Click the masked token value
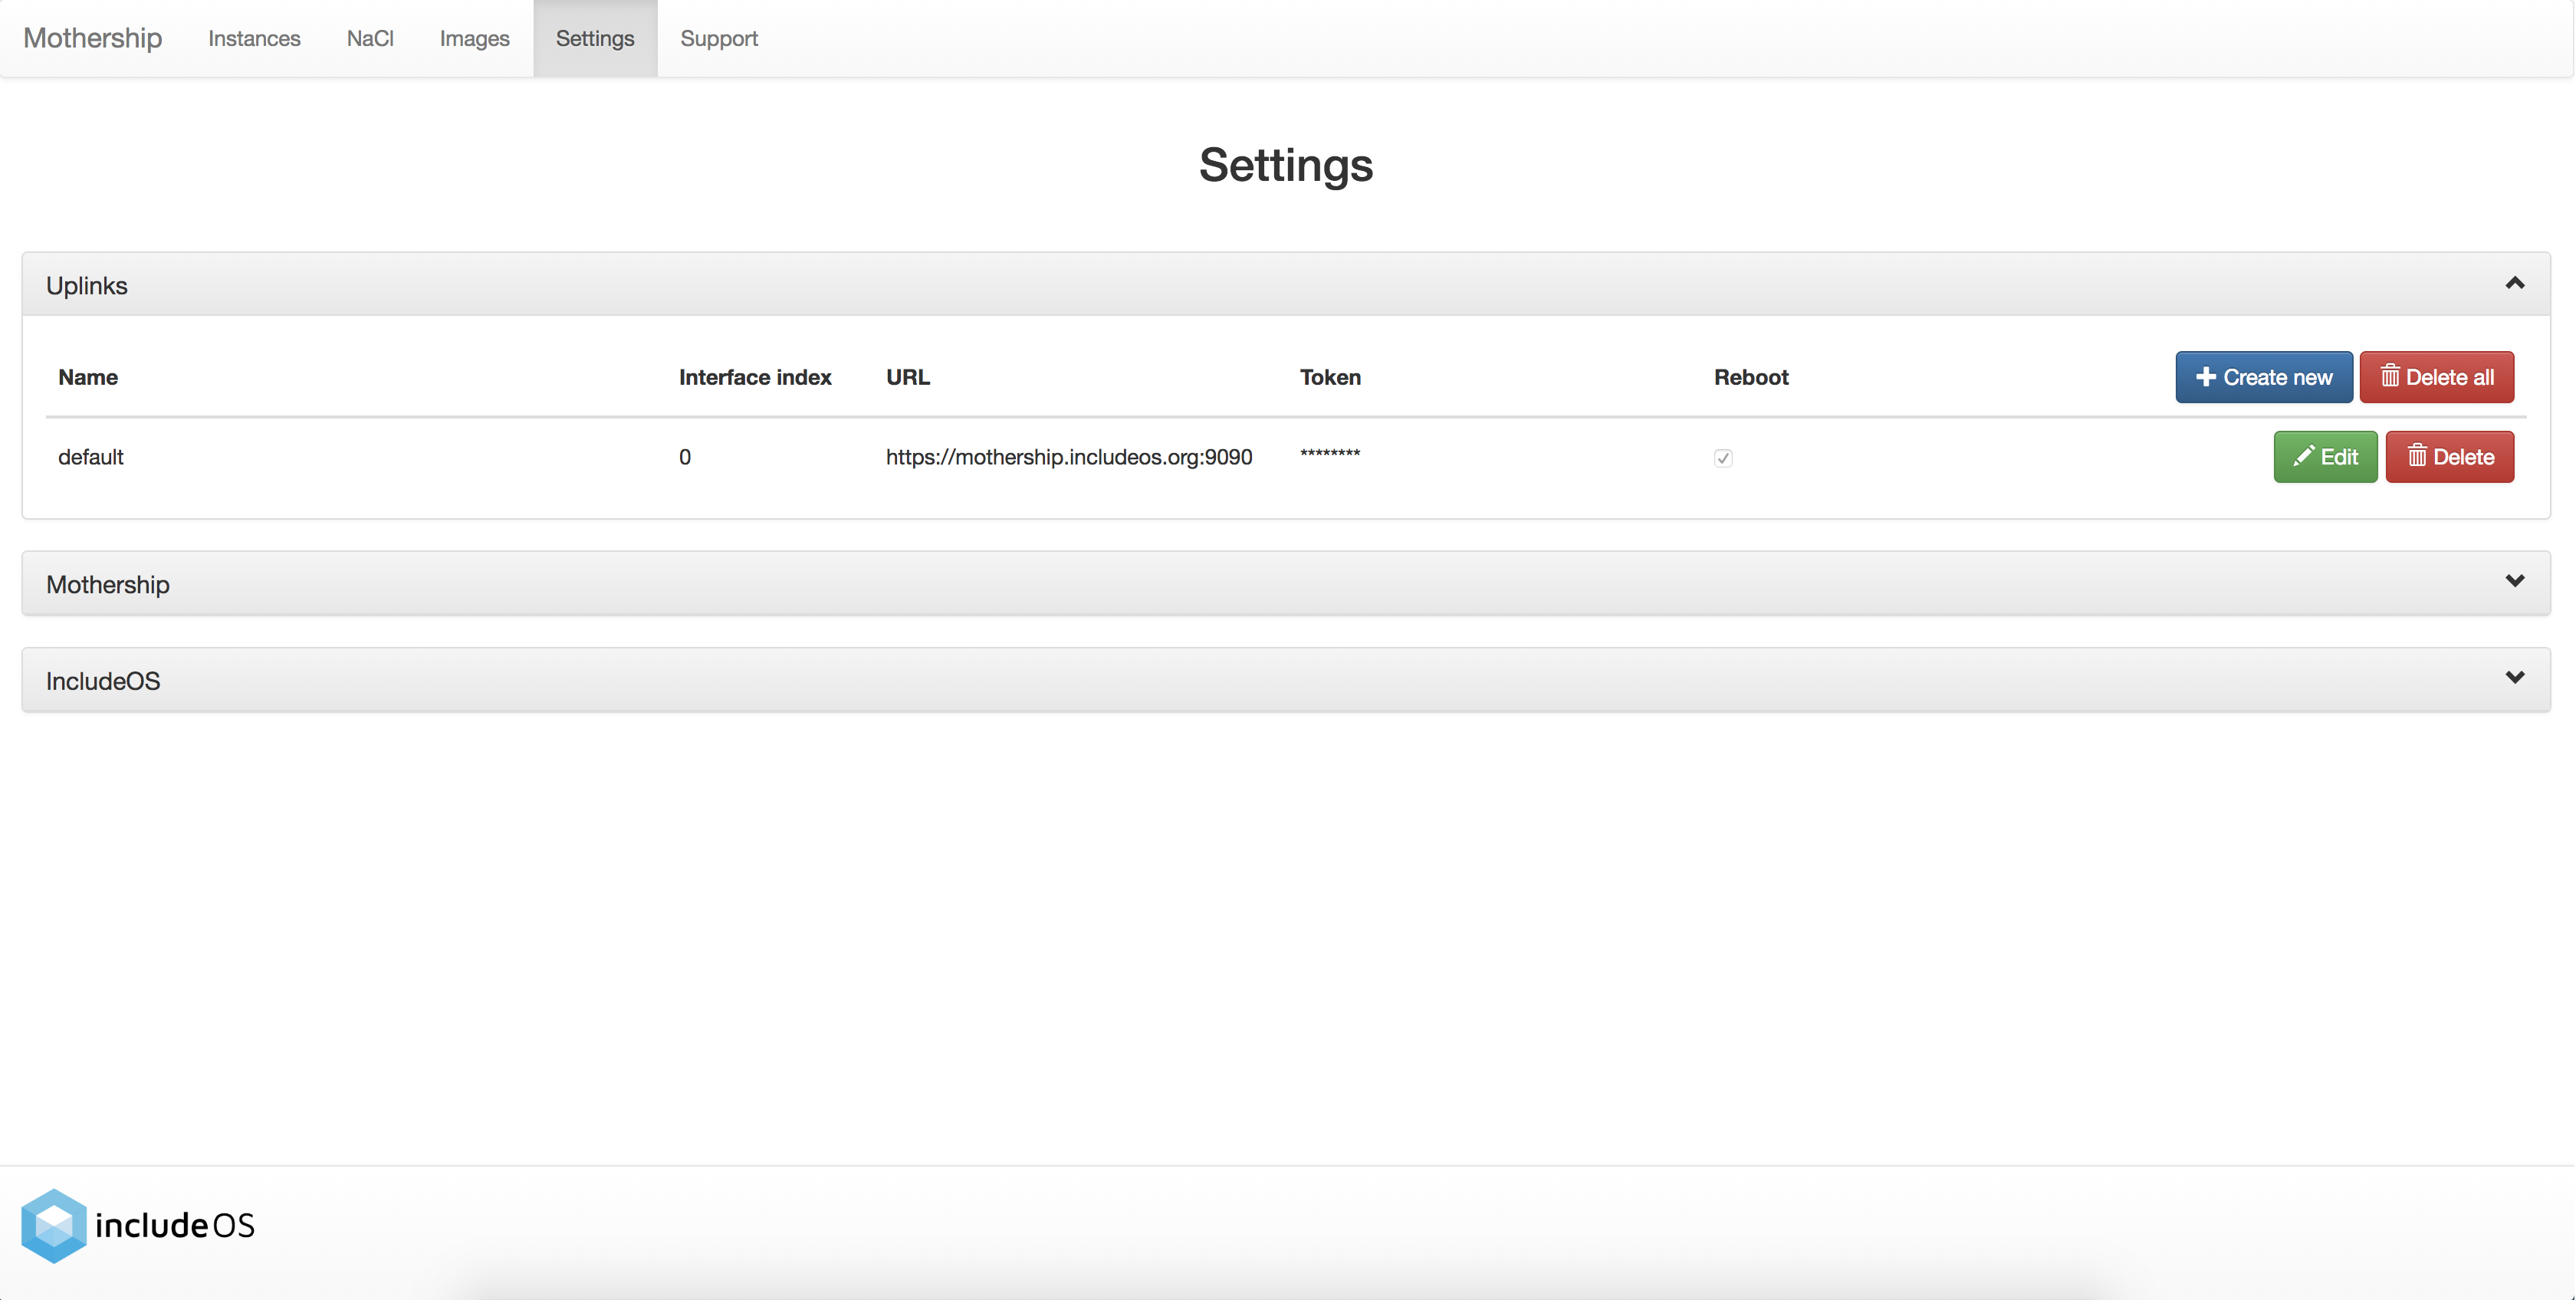The width and height of the screenshot is (2576, 1300). (x=1330, y=454)
